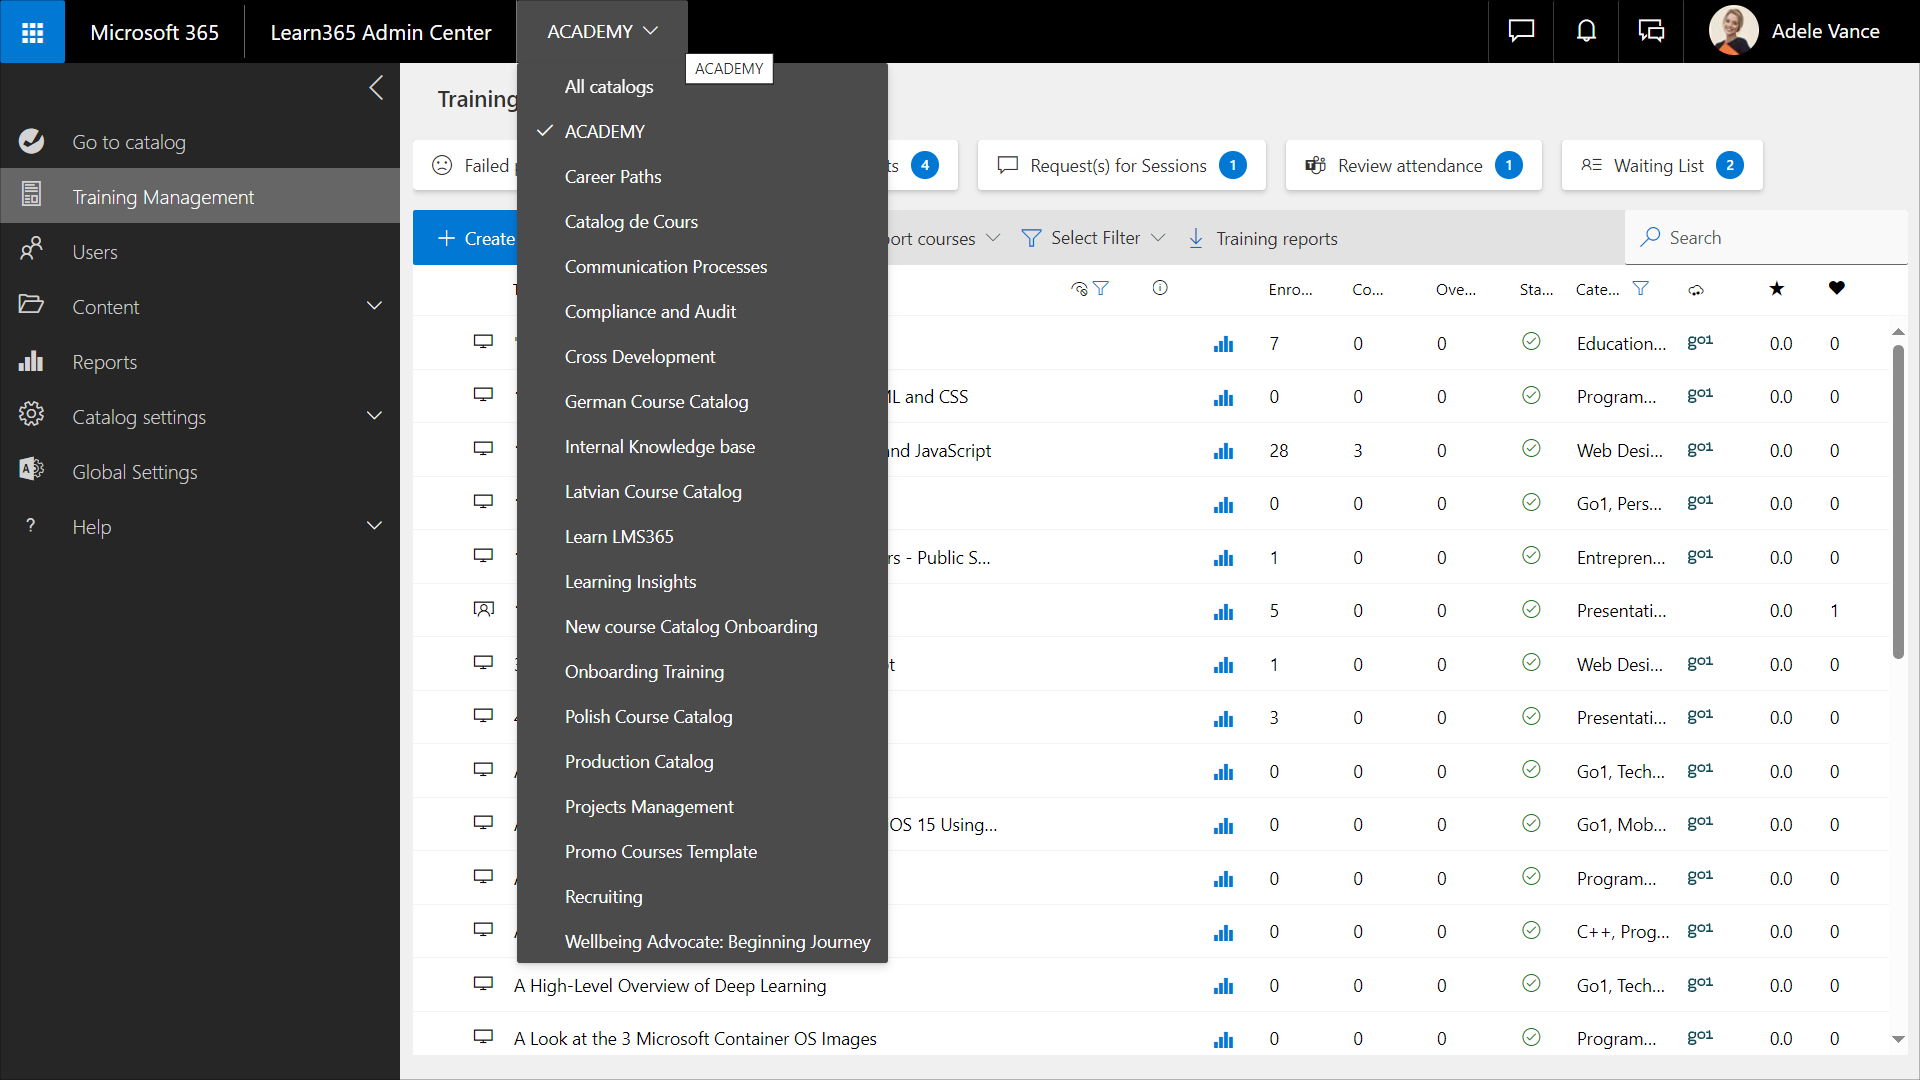Click the Category column filter funnel icon

[x=1640, y=289]
